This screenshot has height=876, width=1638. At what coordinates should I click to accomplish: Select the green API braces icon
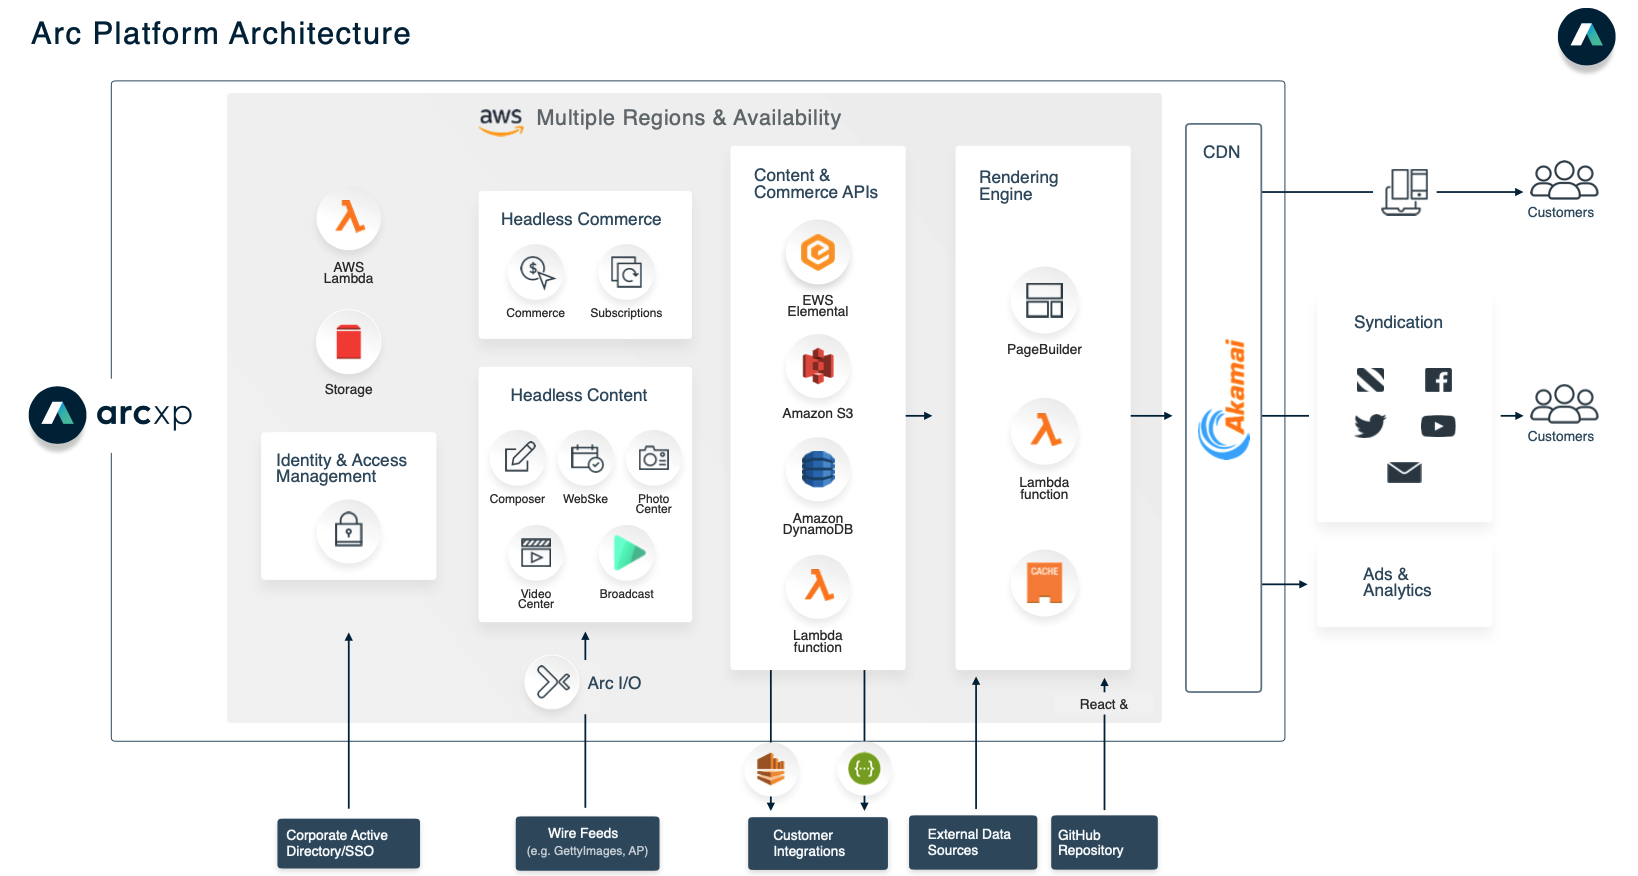click(864, 769)
